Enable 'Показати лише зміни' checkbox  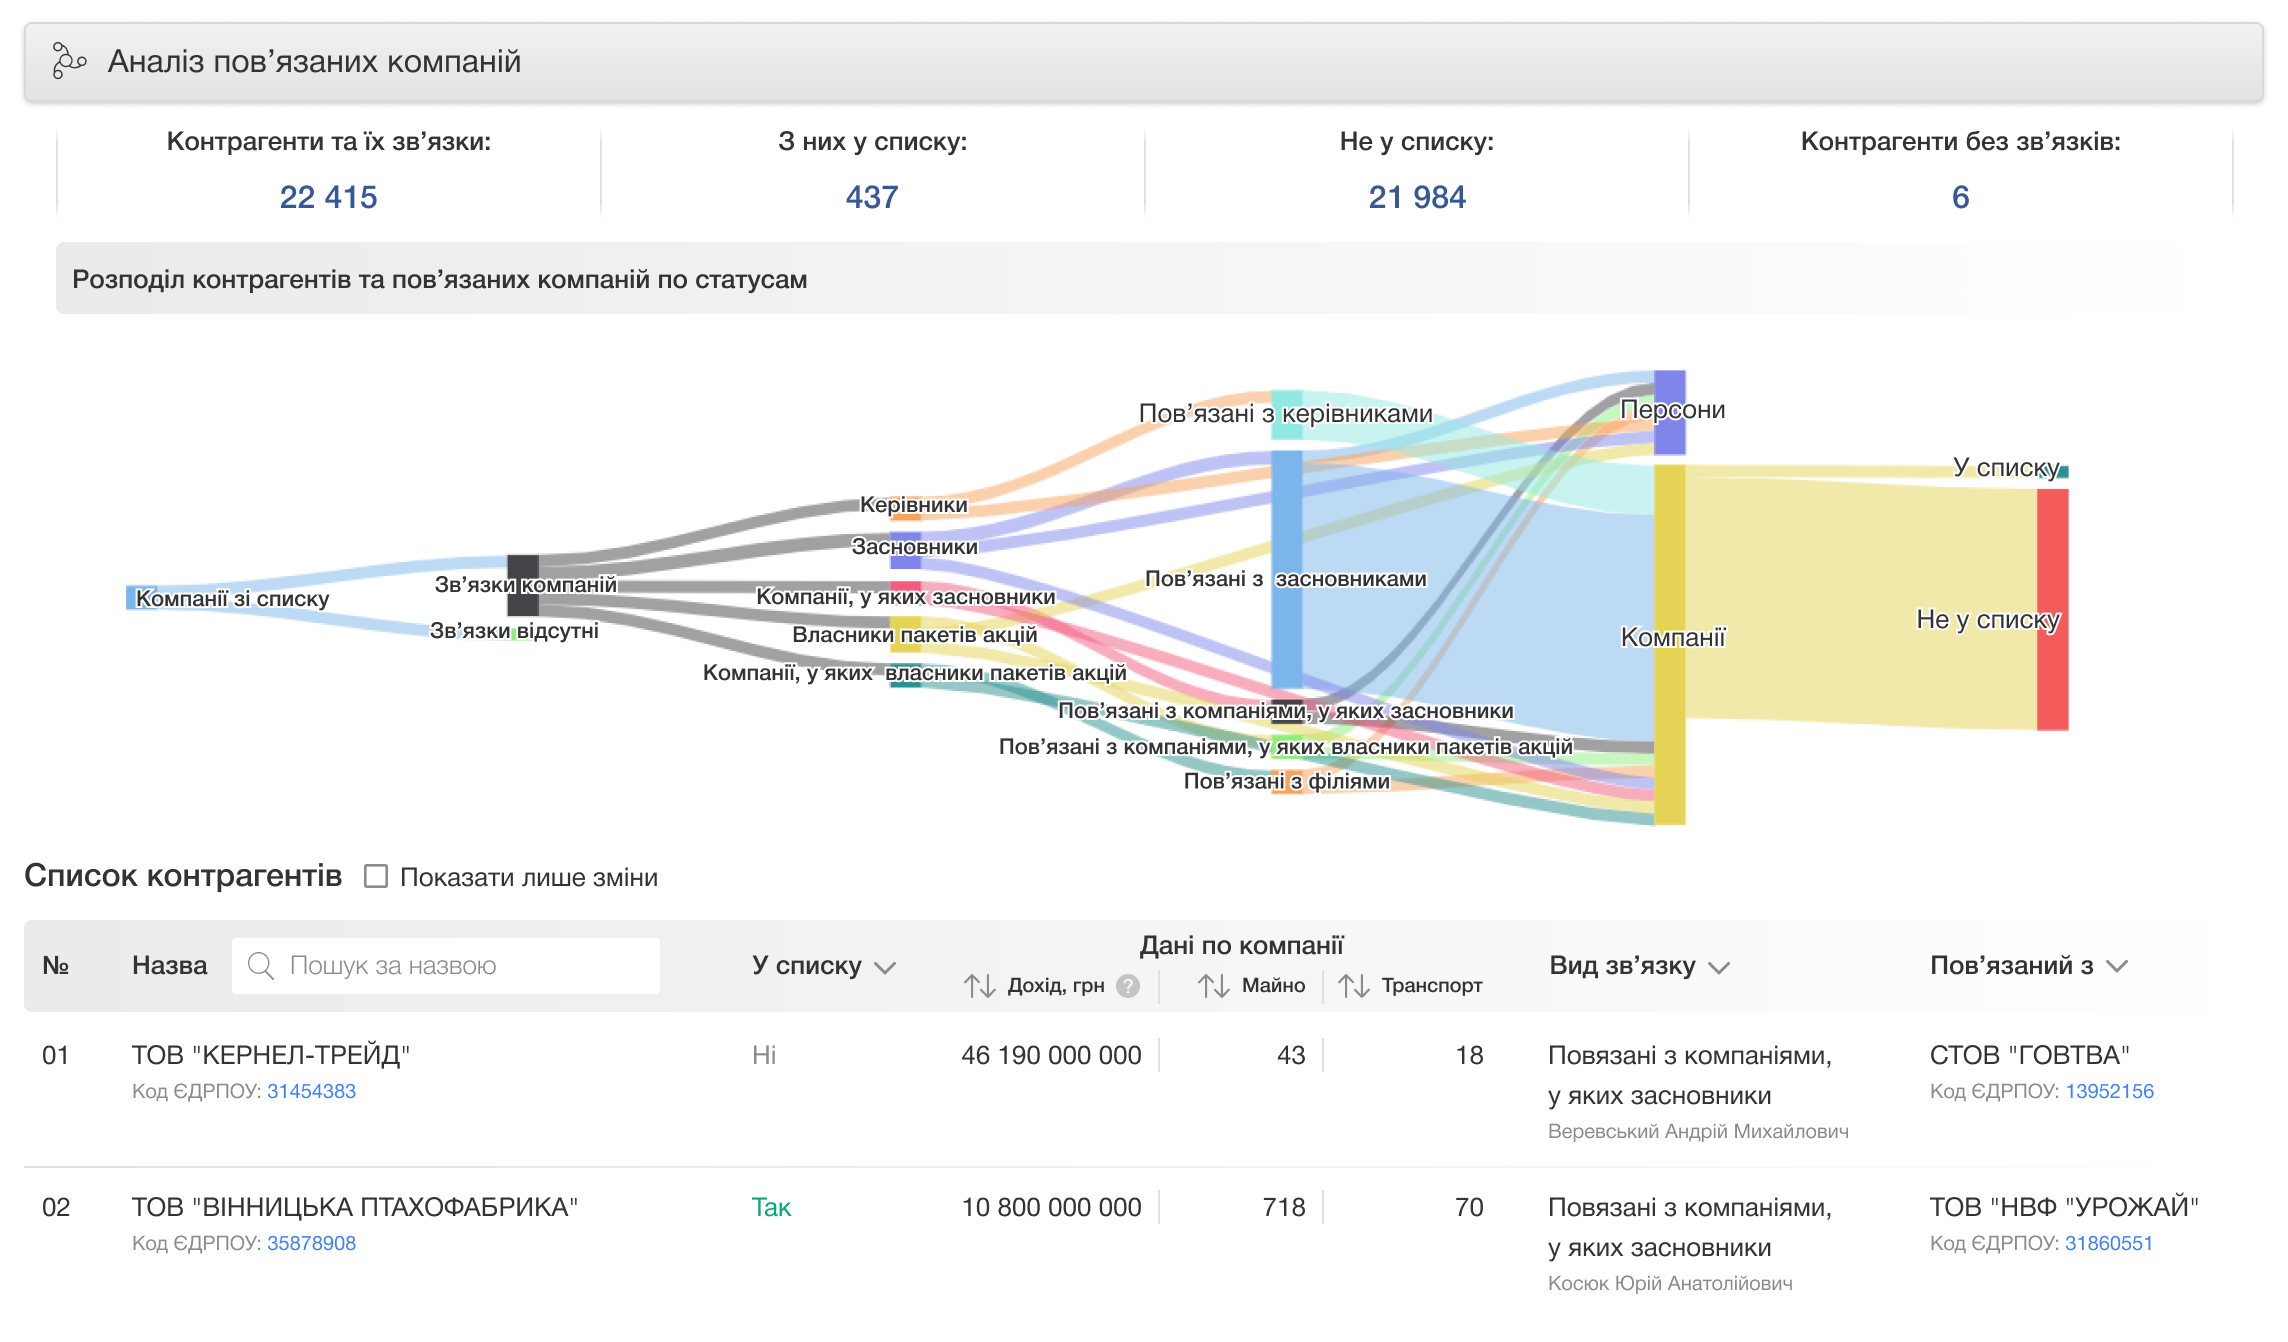(376, 876)
